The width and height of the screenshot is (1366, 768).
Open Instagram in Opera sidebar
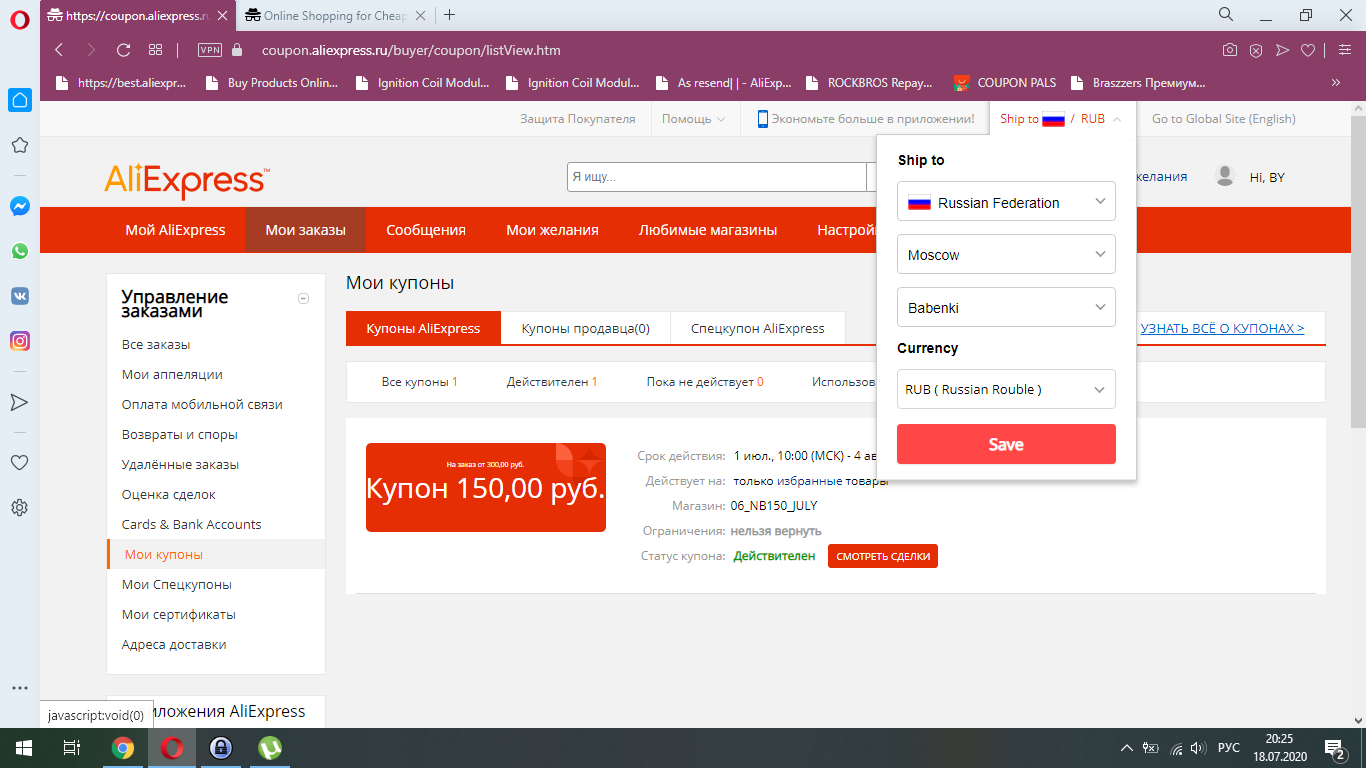pos(19,341)
